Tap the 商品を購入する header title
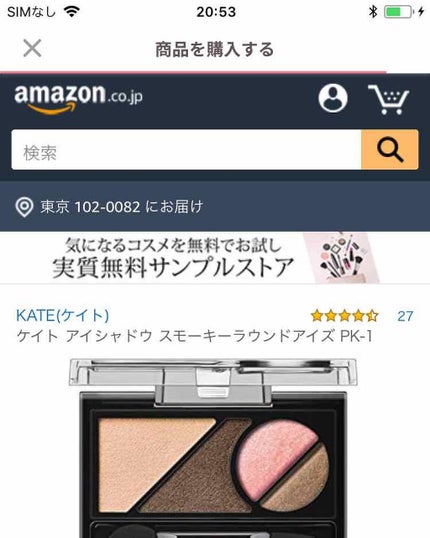This screenshot has height=538, width=430. tap(215, 49)
